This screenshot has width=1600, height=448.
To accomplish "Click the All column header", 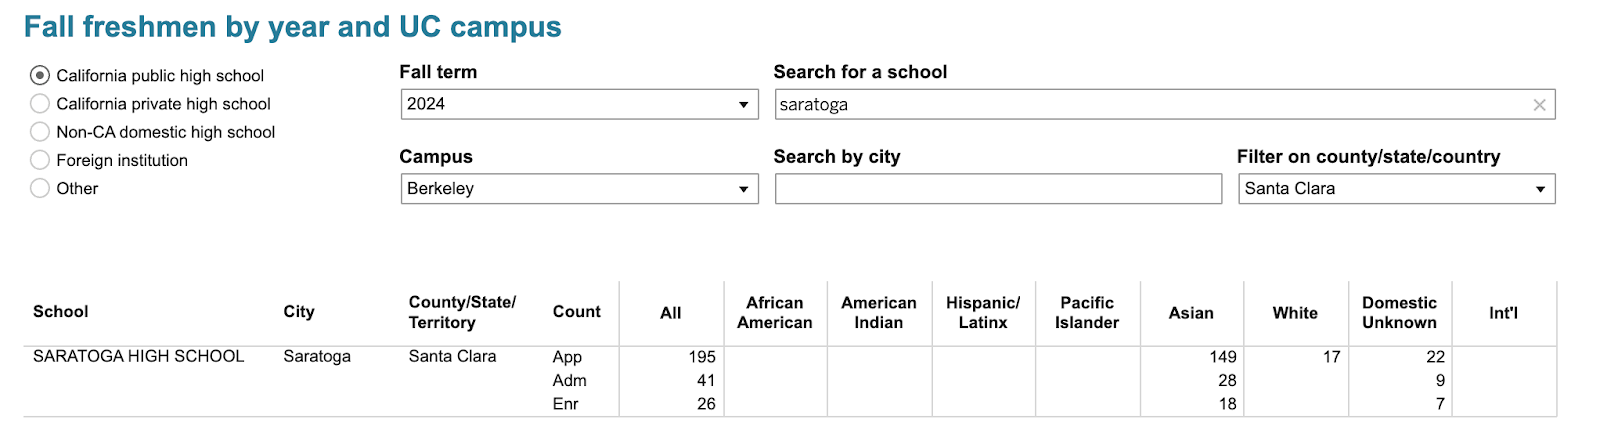I will (x=671, y=313).
